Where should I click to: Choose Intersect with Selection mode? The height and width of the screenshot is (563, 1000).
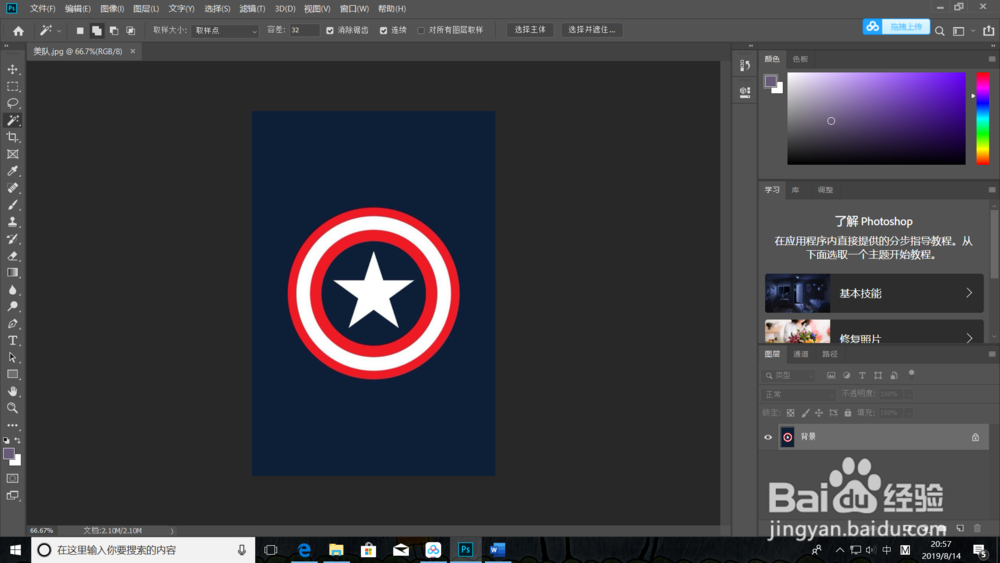[x=130, y=31]
